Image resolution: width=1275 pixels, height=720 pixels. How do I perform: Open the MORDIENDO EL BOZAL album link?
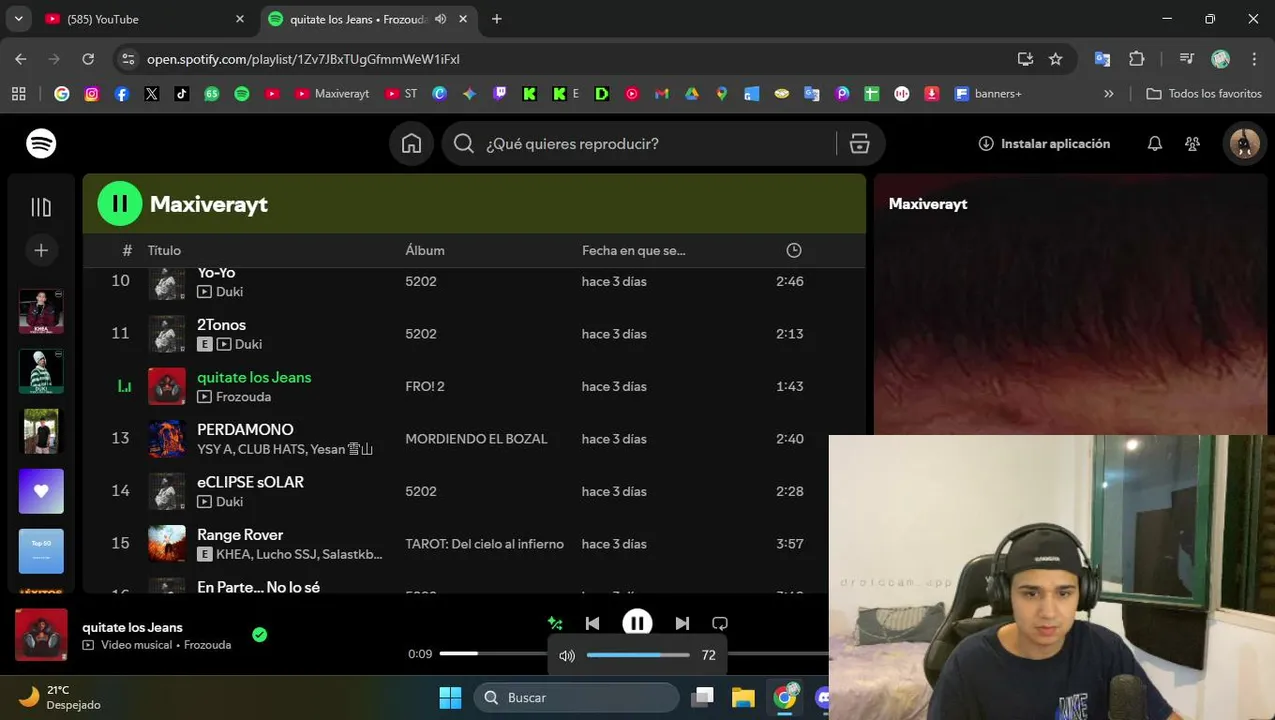476,439
